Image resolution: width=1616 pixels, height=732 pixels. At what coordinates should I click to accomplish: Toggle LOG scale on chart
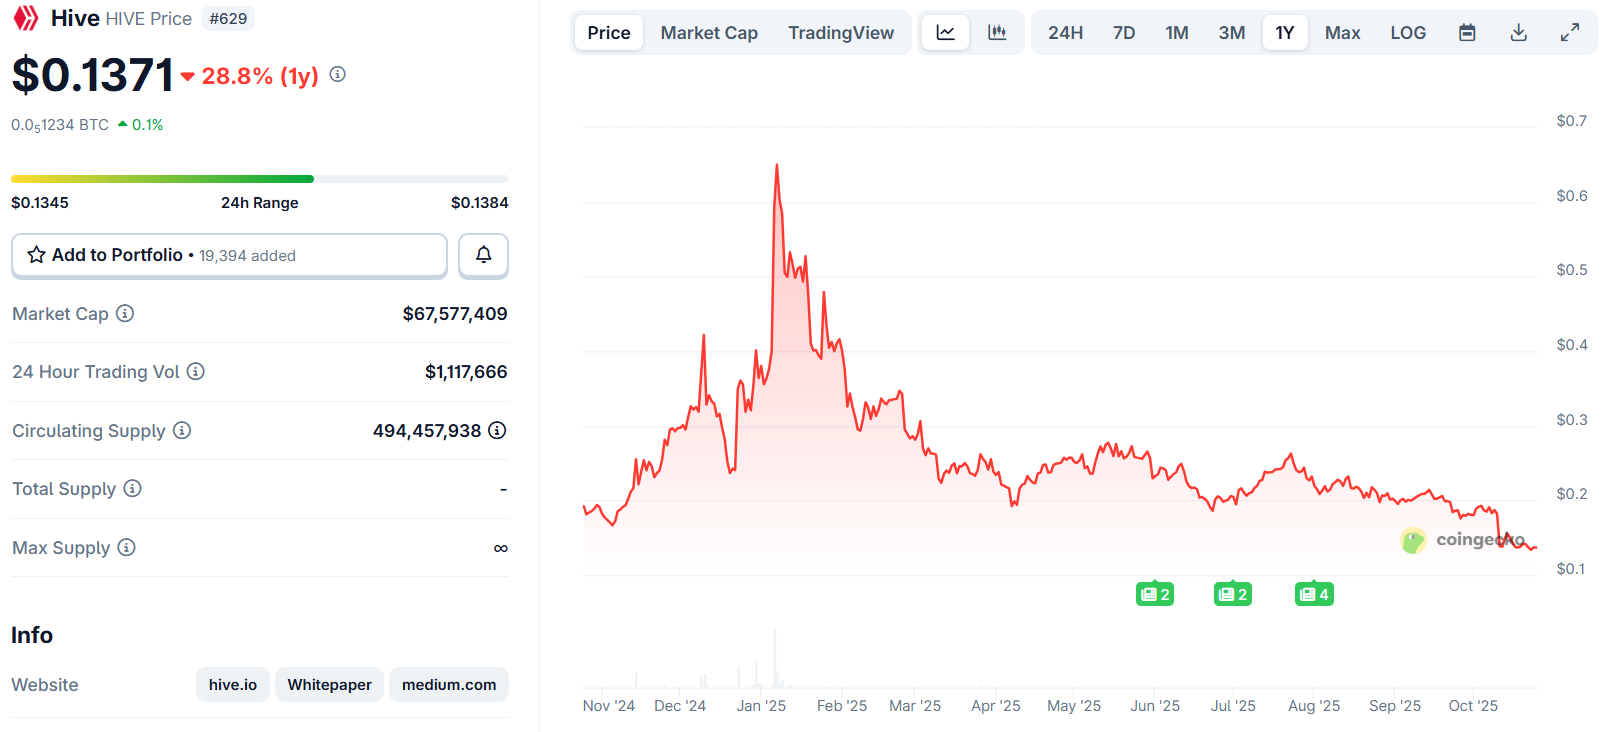1407,33
